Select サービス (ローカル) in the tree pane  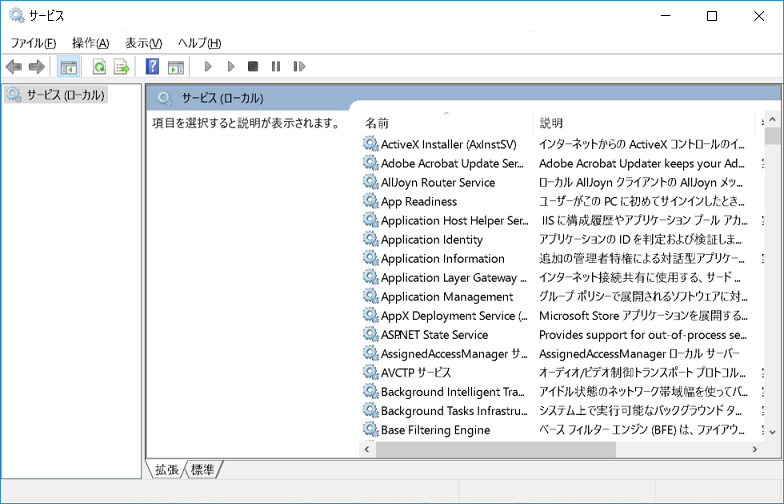coord(66,95)
